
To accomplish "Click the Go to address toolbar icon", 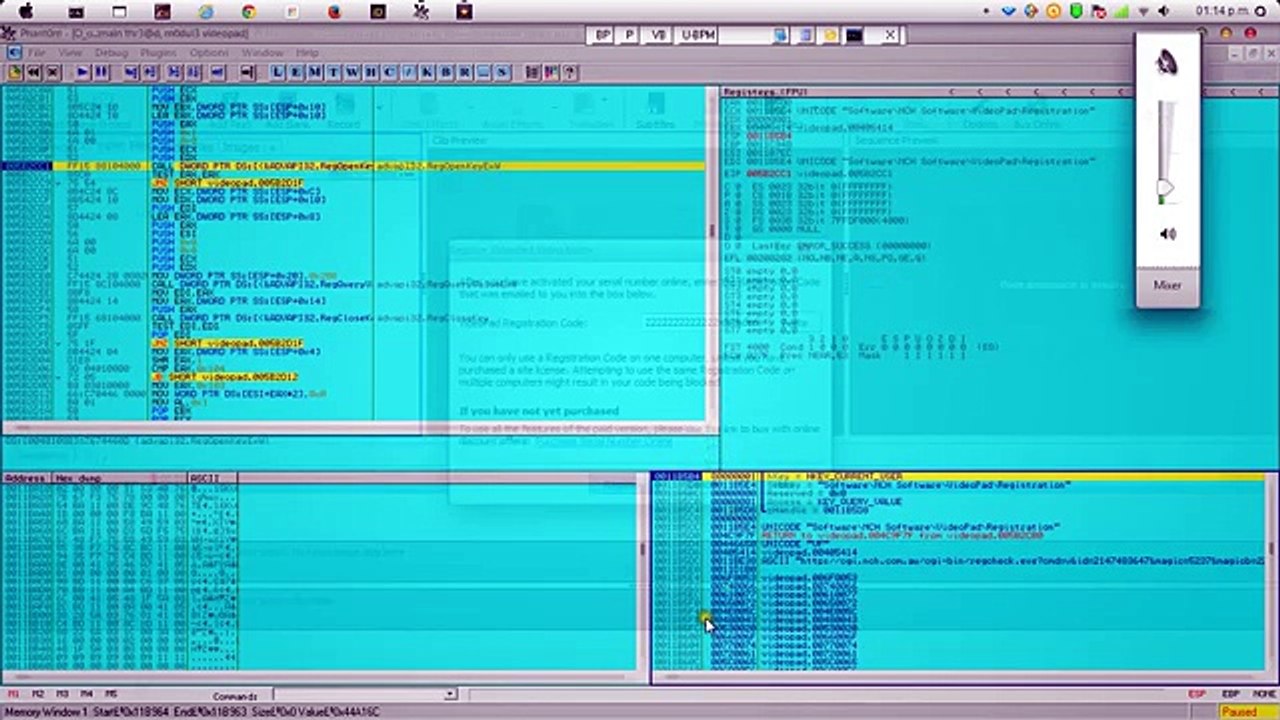I will 248,72.
